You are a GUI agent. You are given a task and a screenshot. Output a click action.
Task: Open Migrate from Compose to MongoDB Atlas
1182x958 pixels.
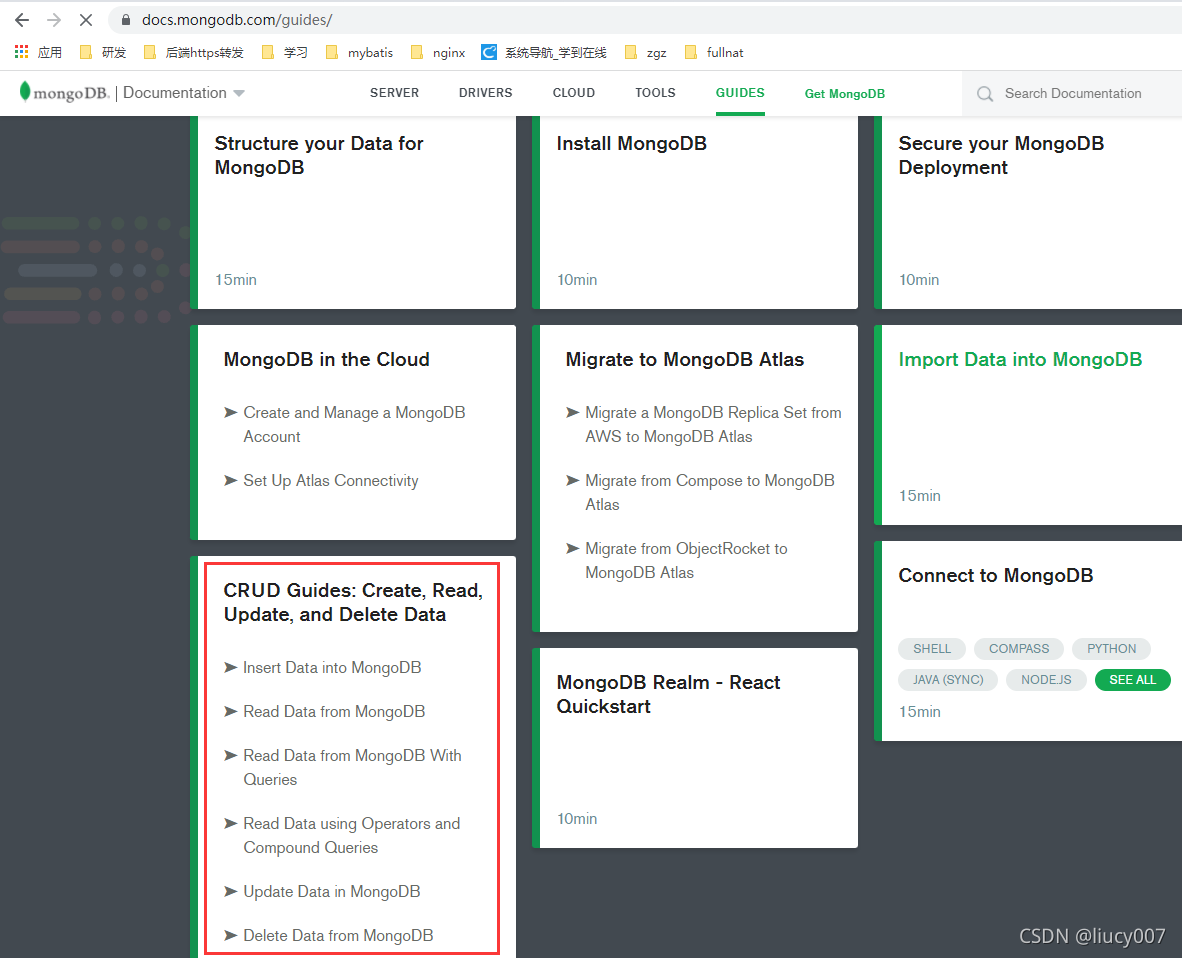tap(709, 492)
